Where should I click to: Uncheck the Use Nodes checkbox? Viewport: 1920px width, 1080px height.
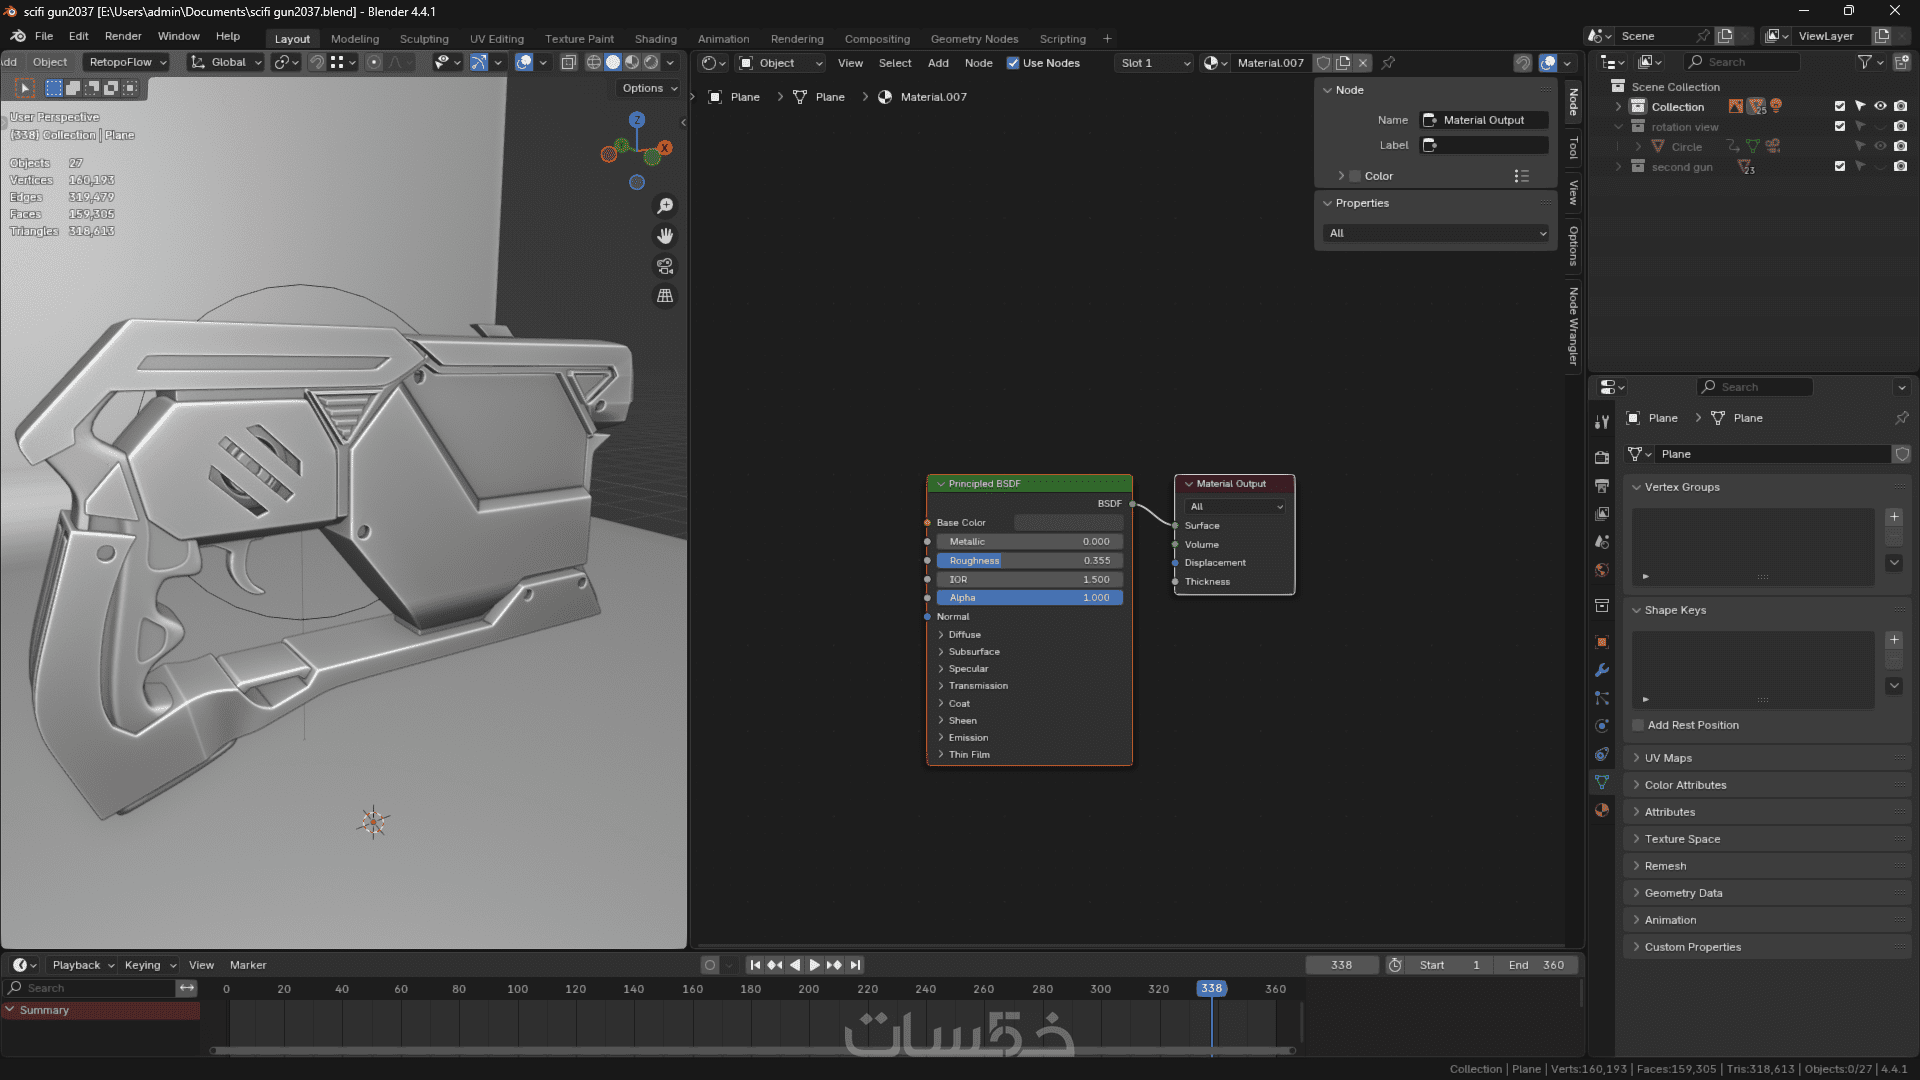(x=1013, y=63)
